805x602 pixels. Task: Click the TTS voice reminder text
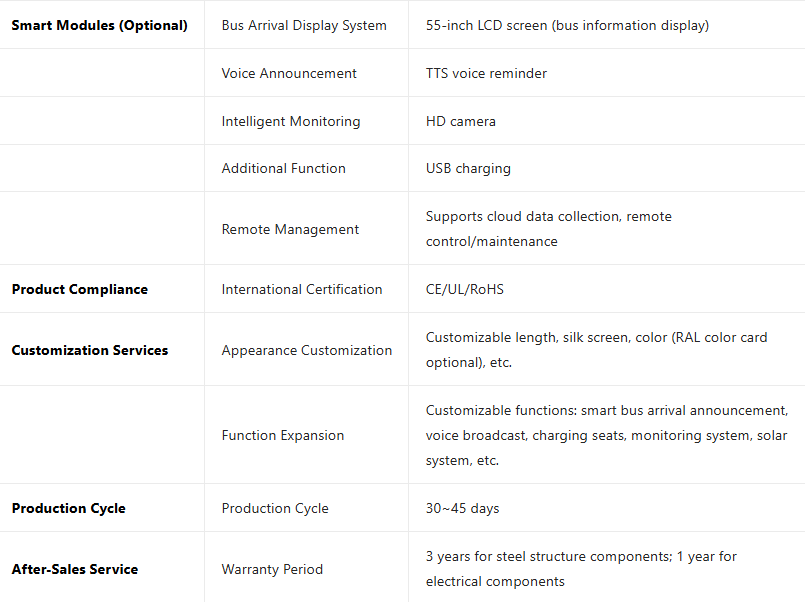486,73
